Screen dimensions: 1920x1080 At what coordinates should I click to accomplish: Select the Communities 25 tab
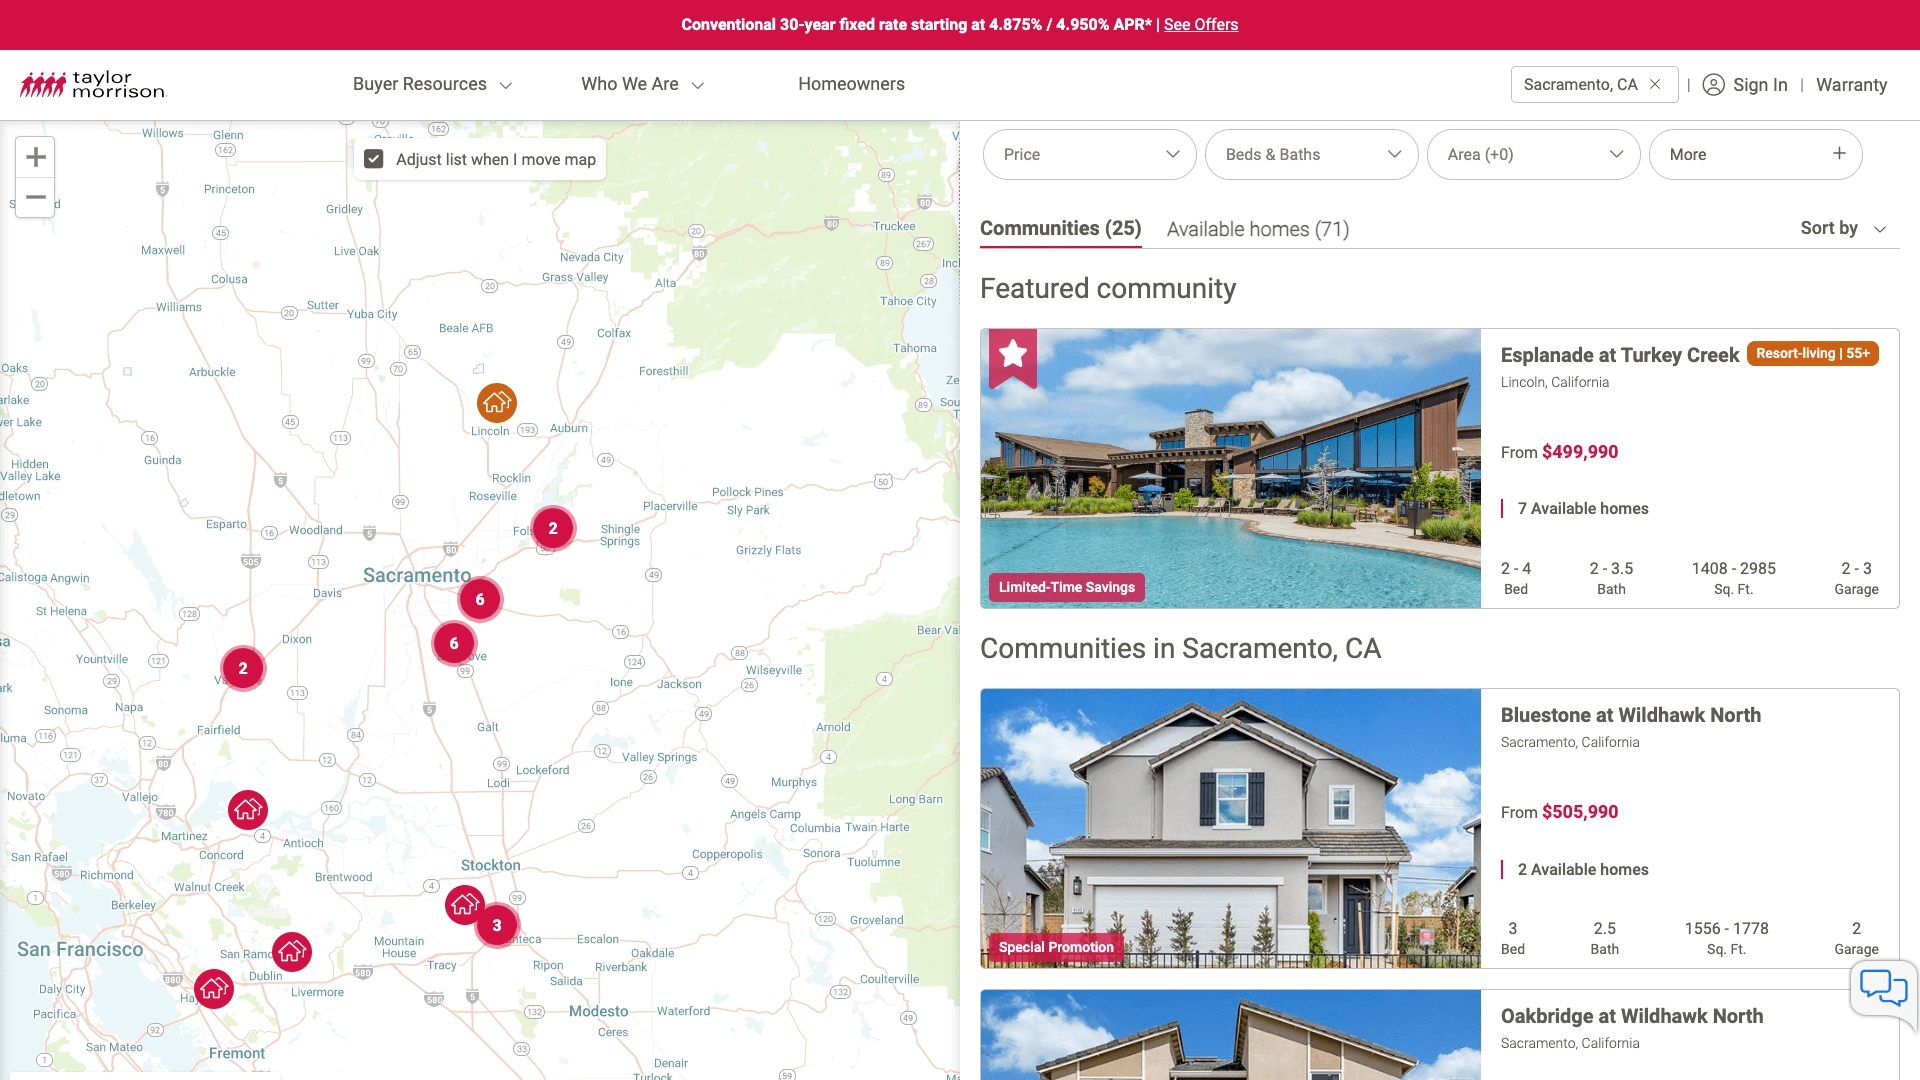click(x=1062, y=229)
